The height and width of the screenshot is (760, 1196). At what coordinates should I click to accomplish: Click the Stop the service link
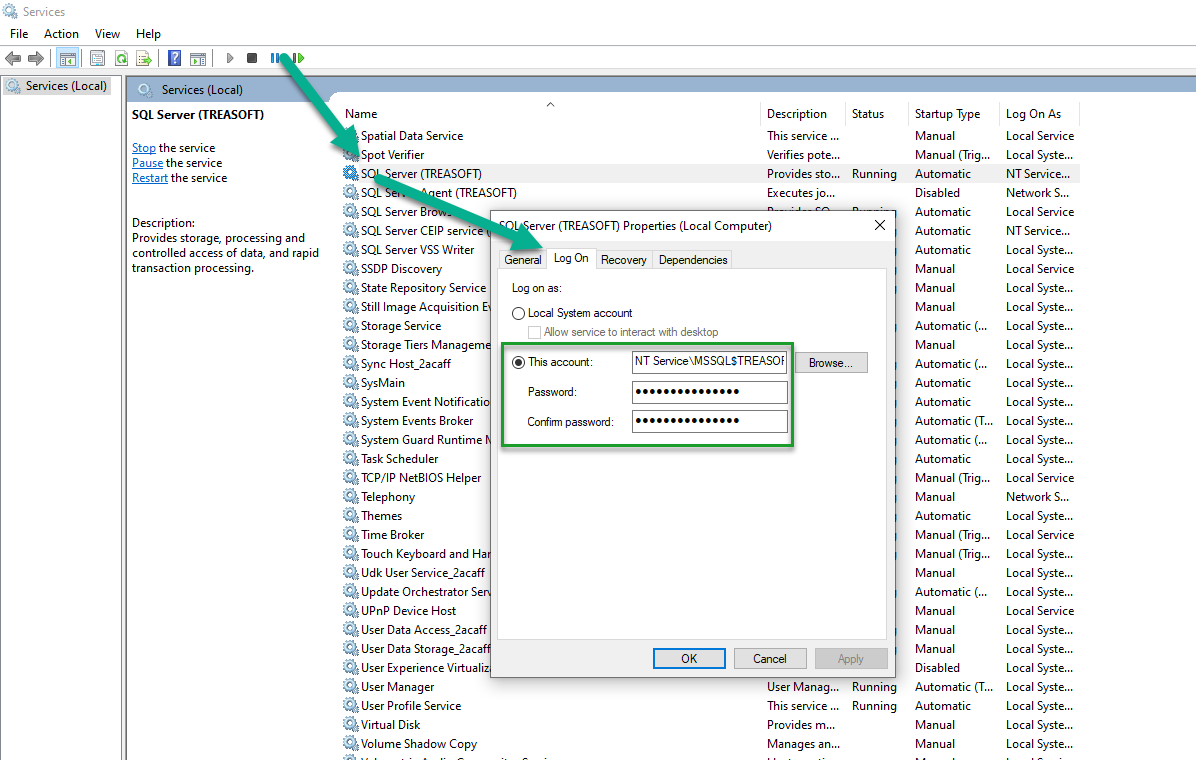[143, 148]
